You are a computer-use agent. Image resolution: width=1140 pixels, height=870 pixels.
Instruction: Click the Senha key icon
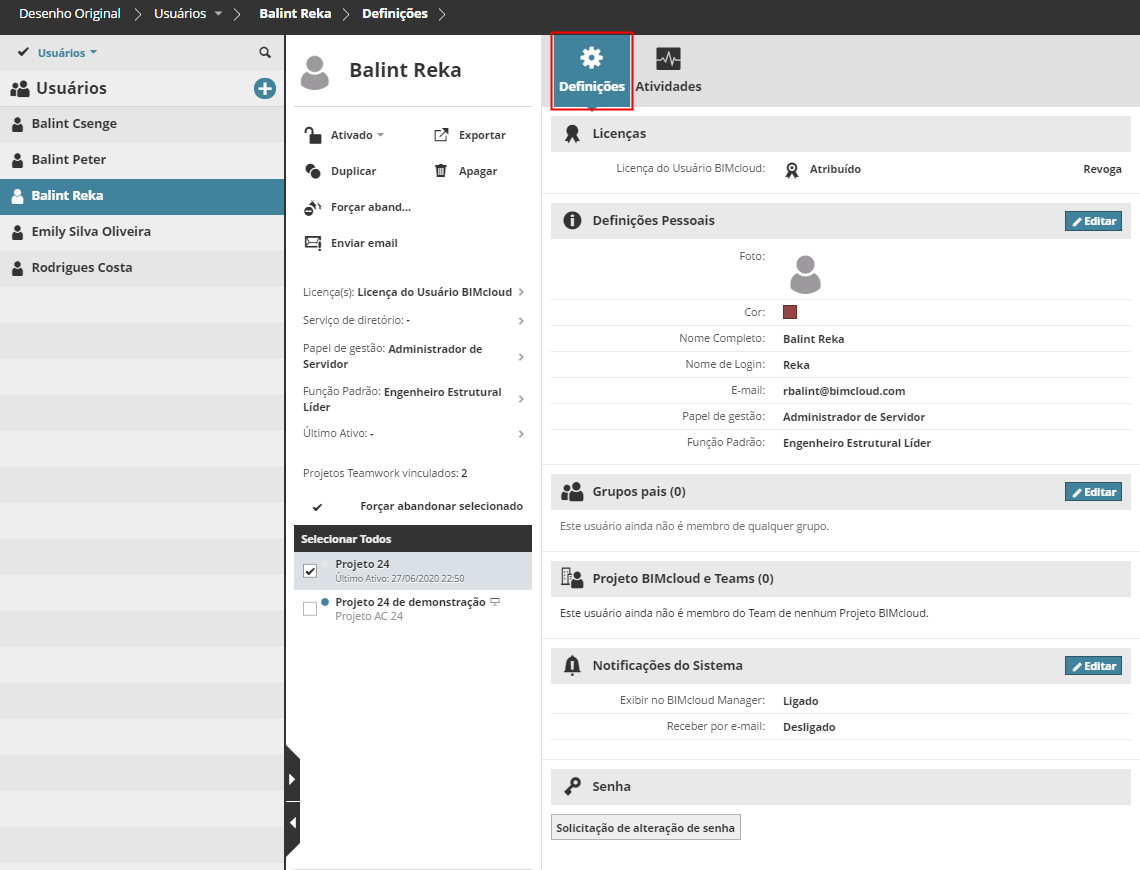[x=572, y=786]
